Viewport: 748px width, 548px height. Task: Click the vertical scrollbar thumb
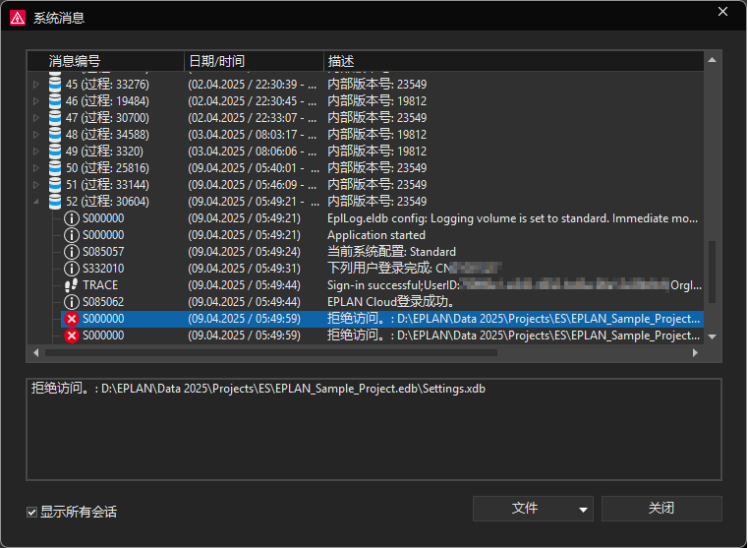tap(712, 272)
